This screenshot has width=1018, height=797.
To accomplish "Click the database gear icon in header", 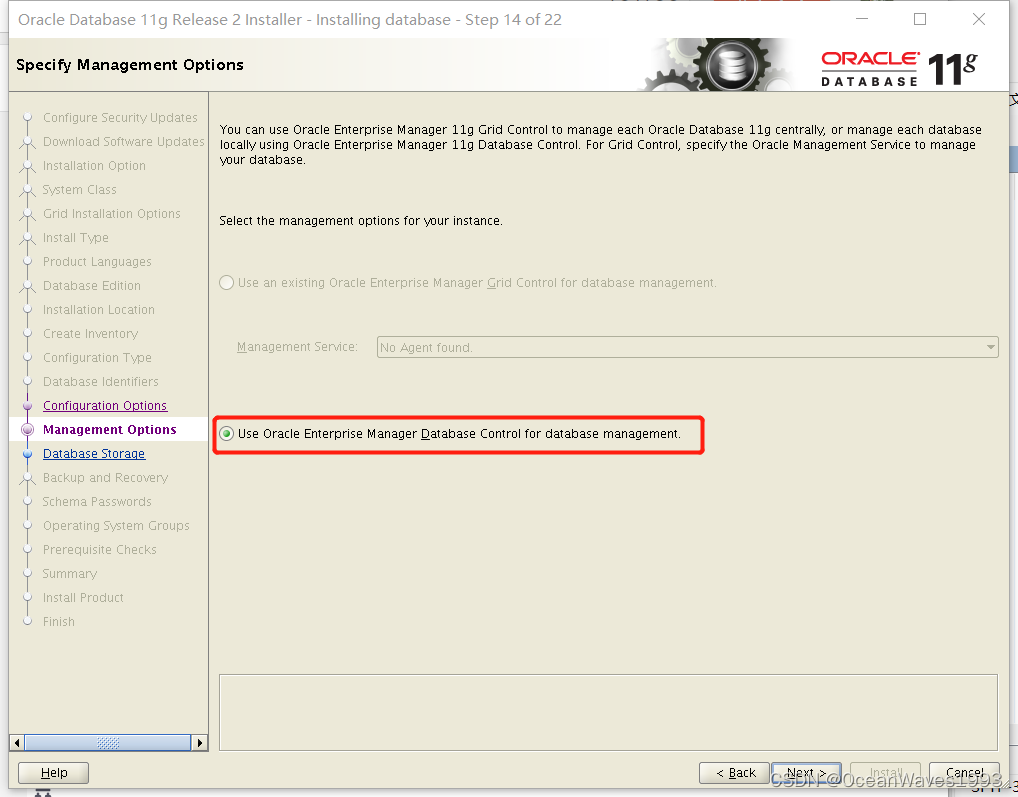I will tap(732, 65).
